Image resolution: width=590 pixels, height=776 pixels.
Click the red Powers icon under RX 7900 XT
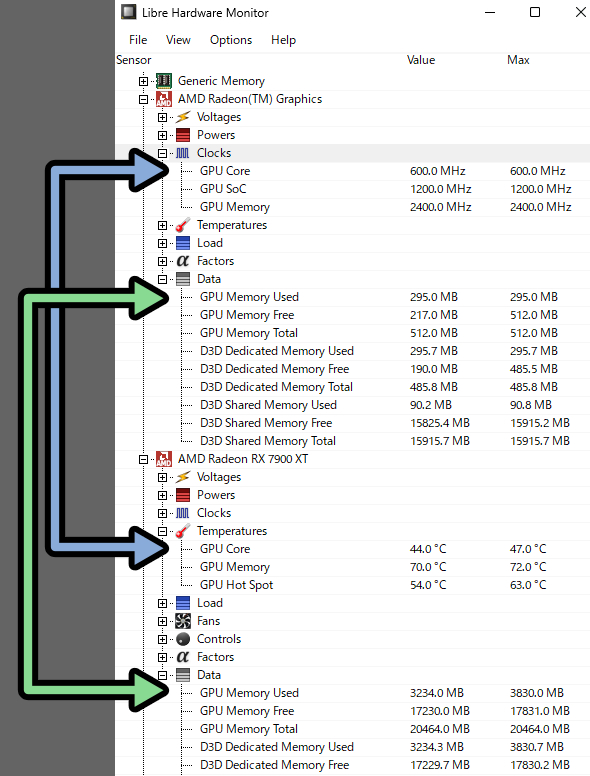[183, 495]
